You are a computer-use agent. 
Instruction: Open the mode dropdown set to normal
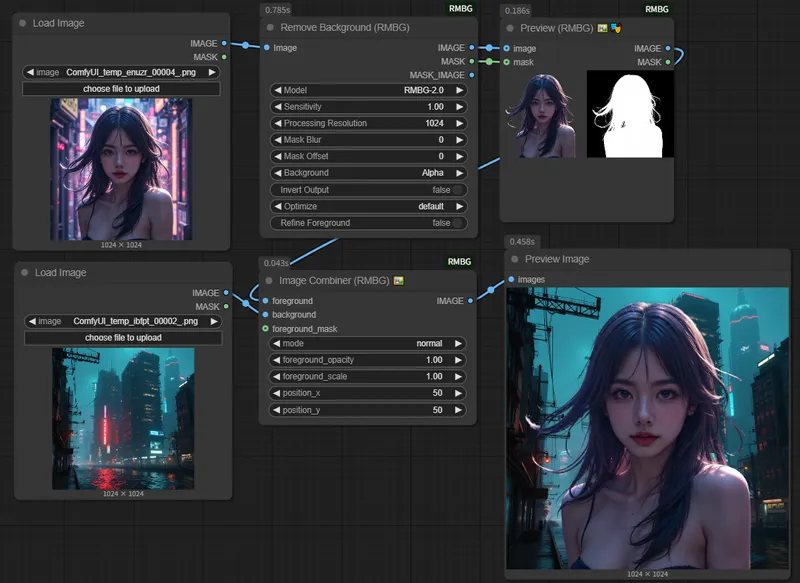pyautogui.click(x=367, y=343)
